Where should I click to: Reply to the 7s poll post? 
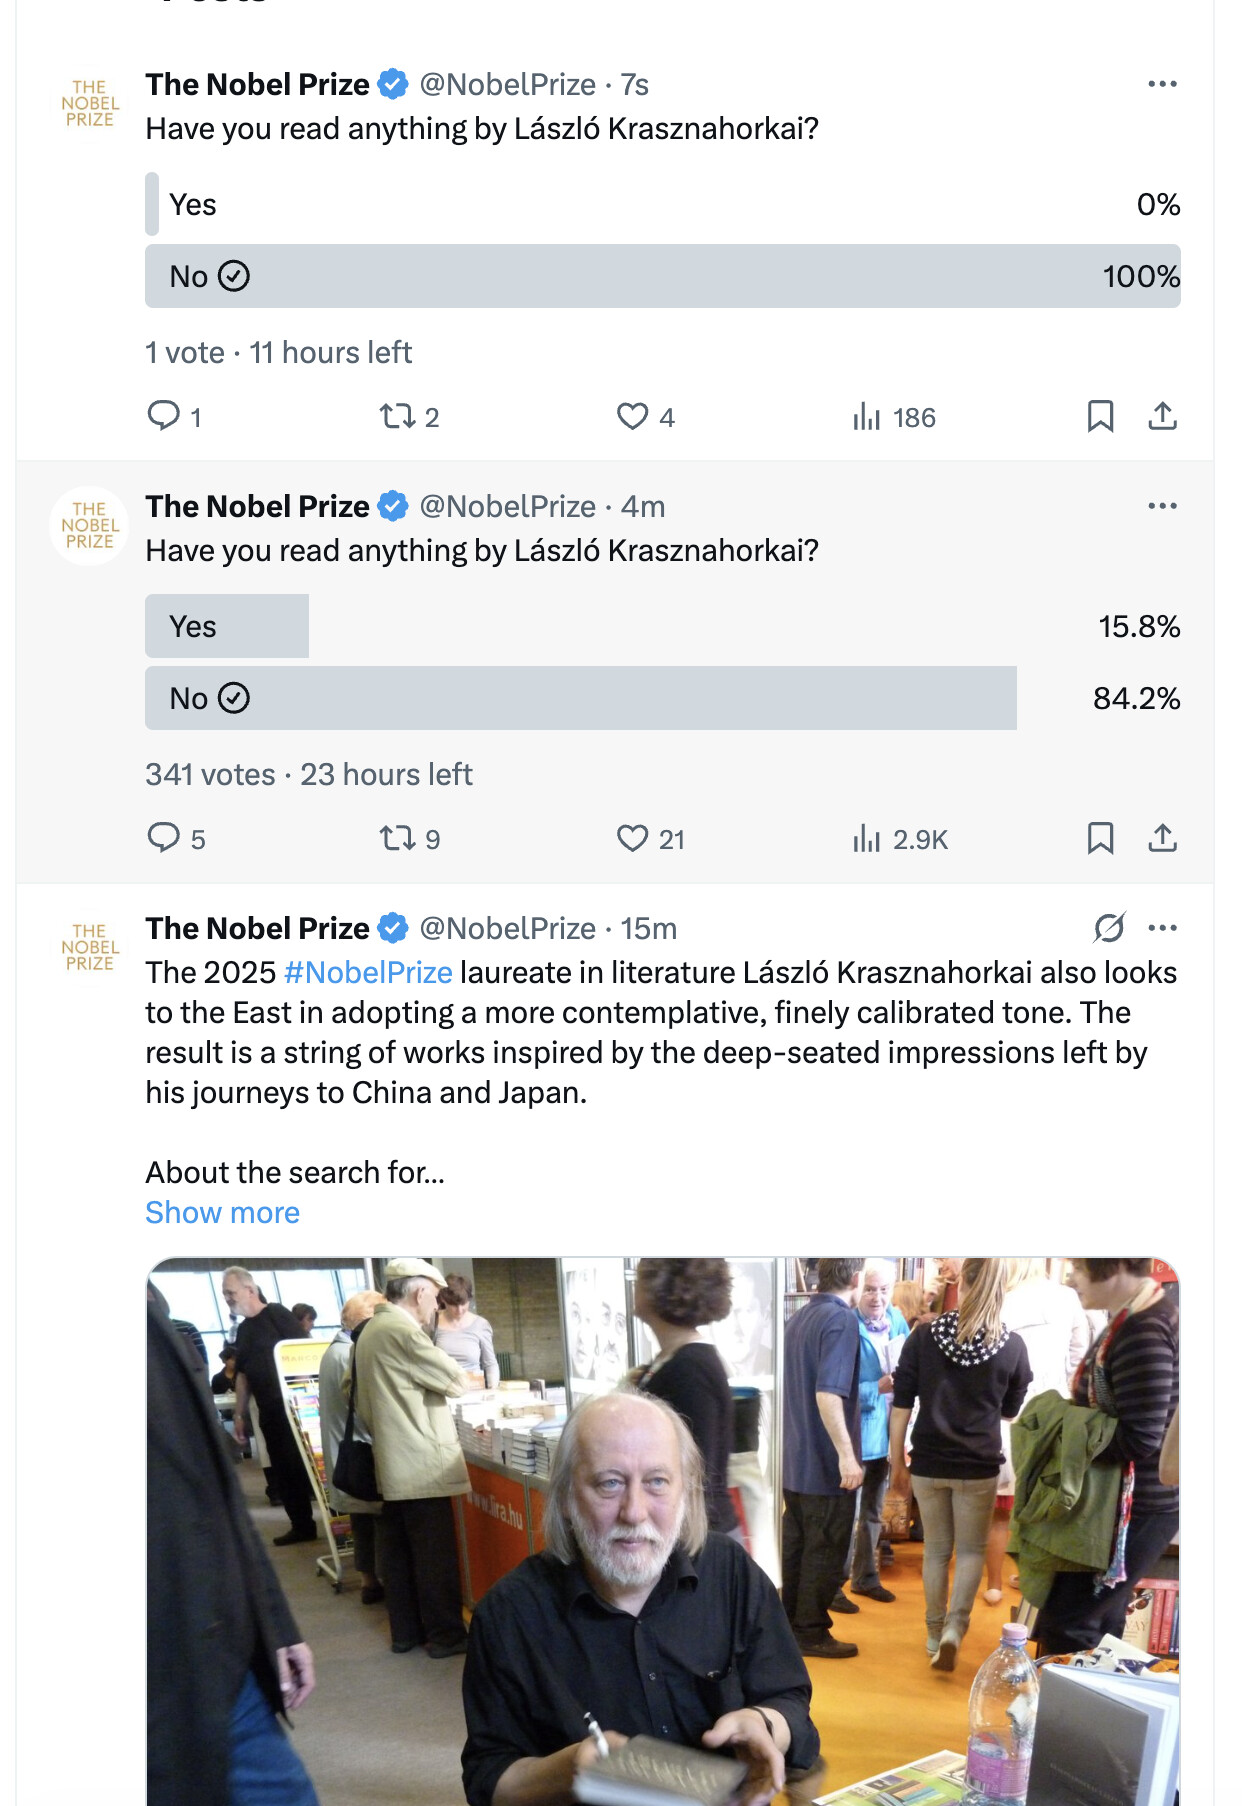(x=163, y=416)
